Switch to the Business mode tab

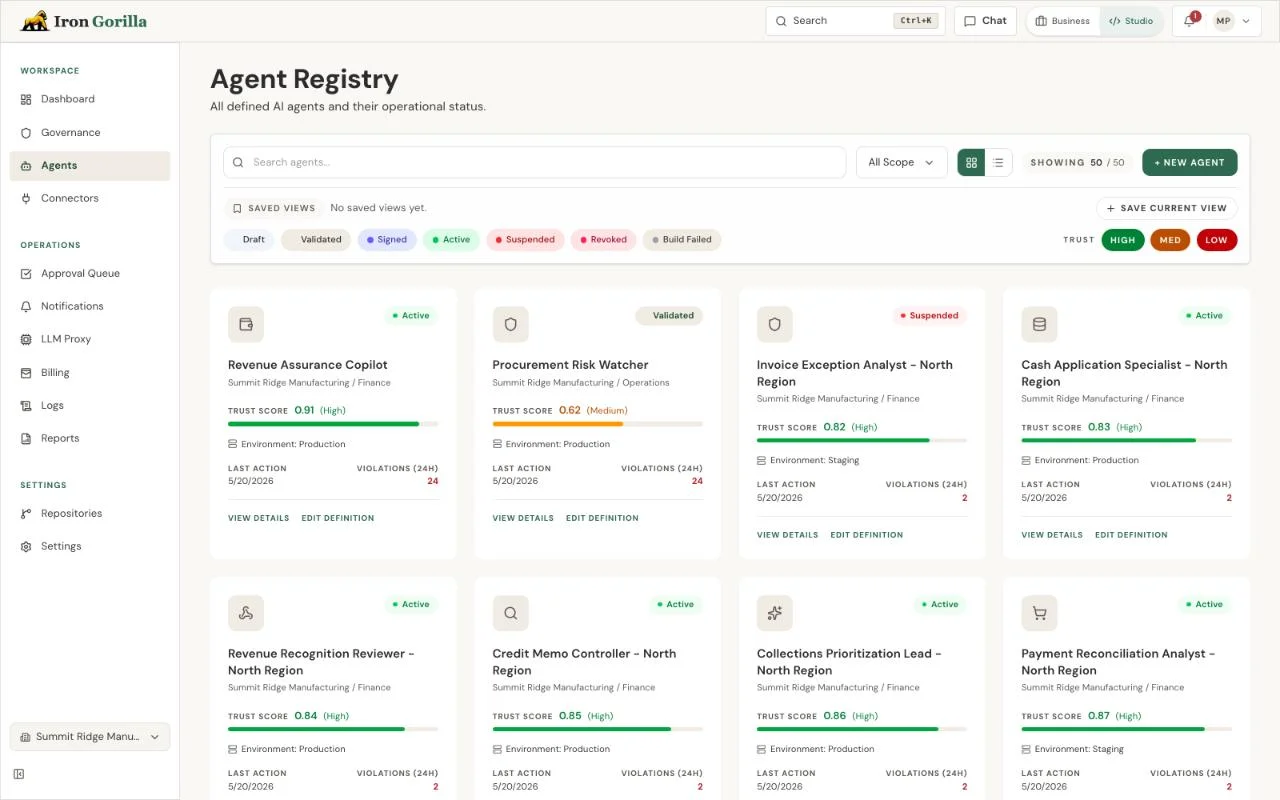tap(1063, 21)
